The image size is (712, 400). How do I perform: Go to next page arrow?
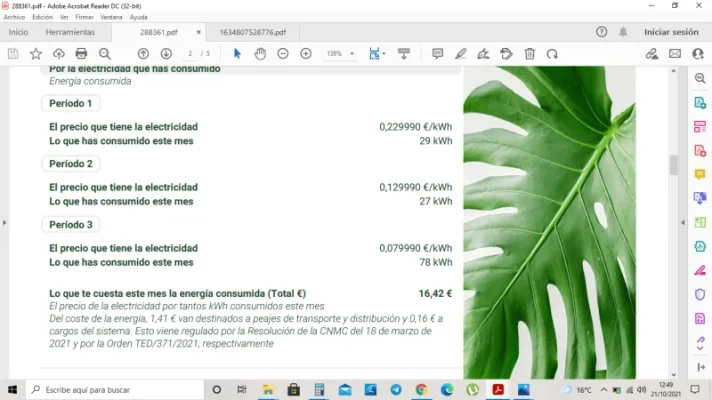[x=166, y=54]
